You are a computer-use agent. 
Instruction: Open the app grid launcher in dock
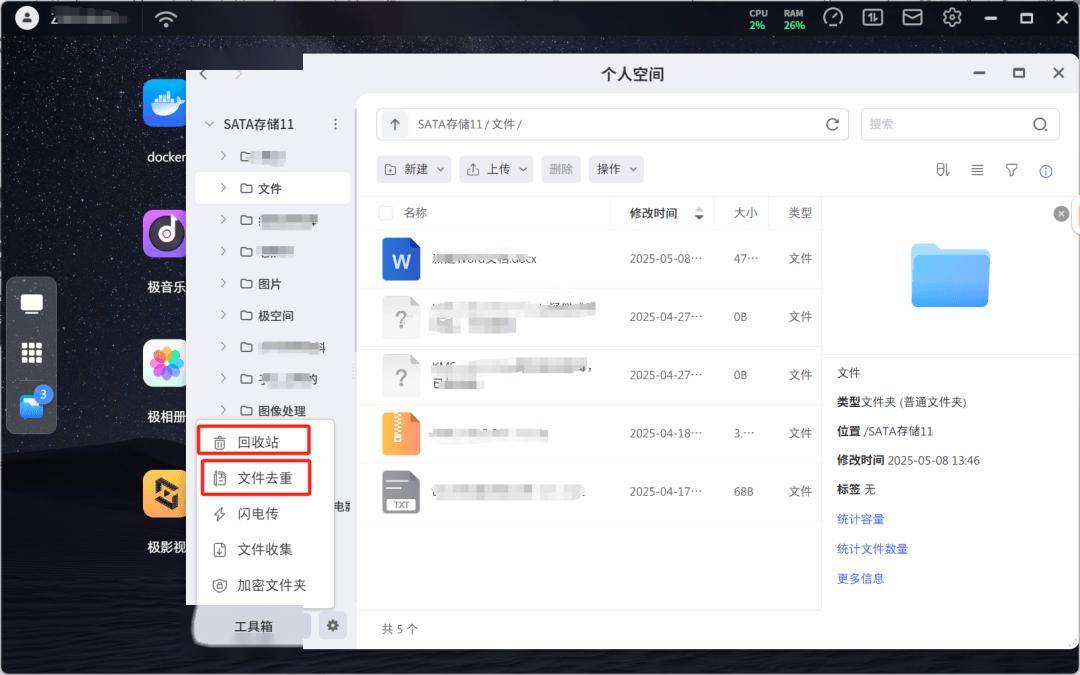(32, 353)
